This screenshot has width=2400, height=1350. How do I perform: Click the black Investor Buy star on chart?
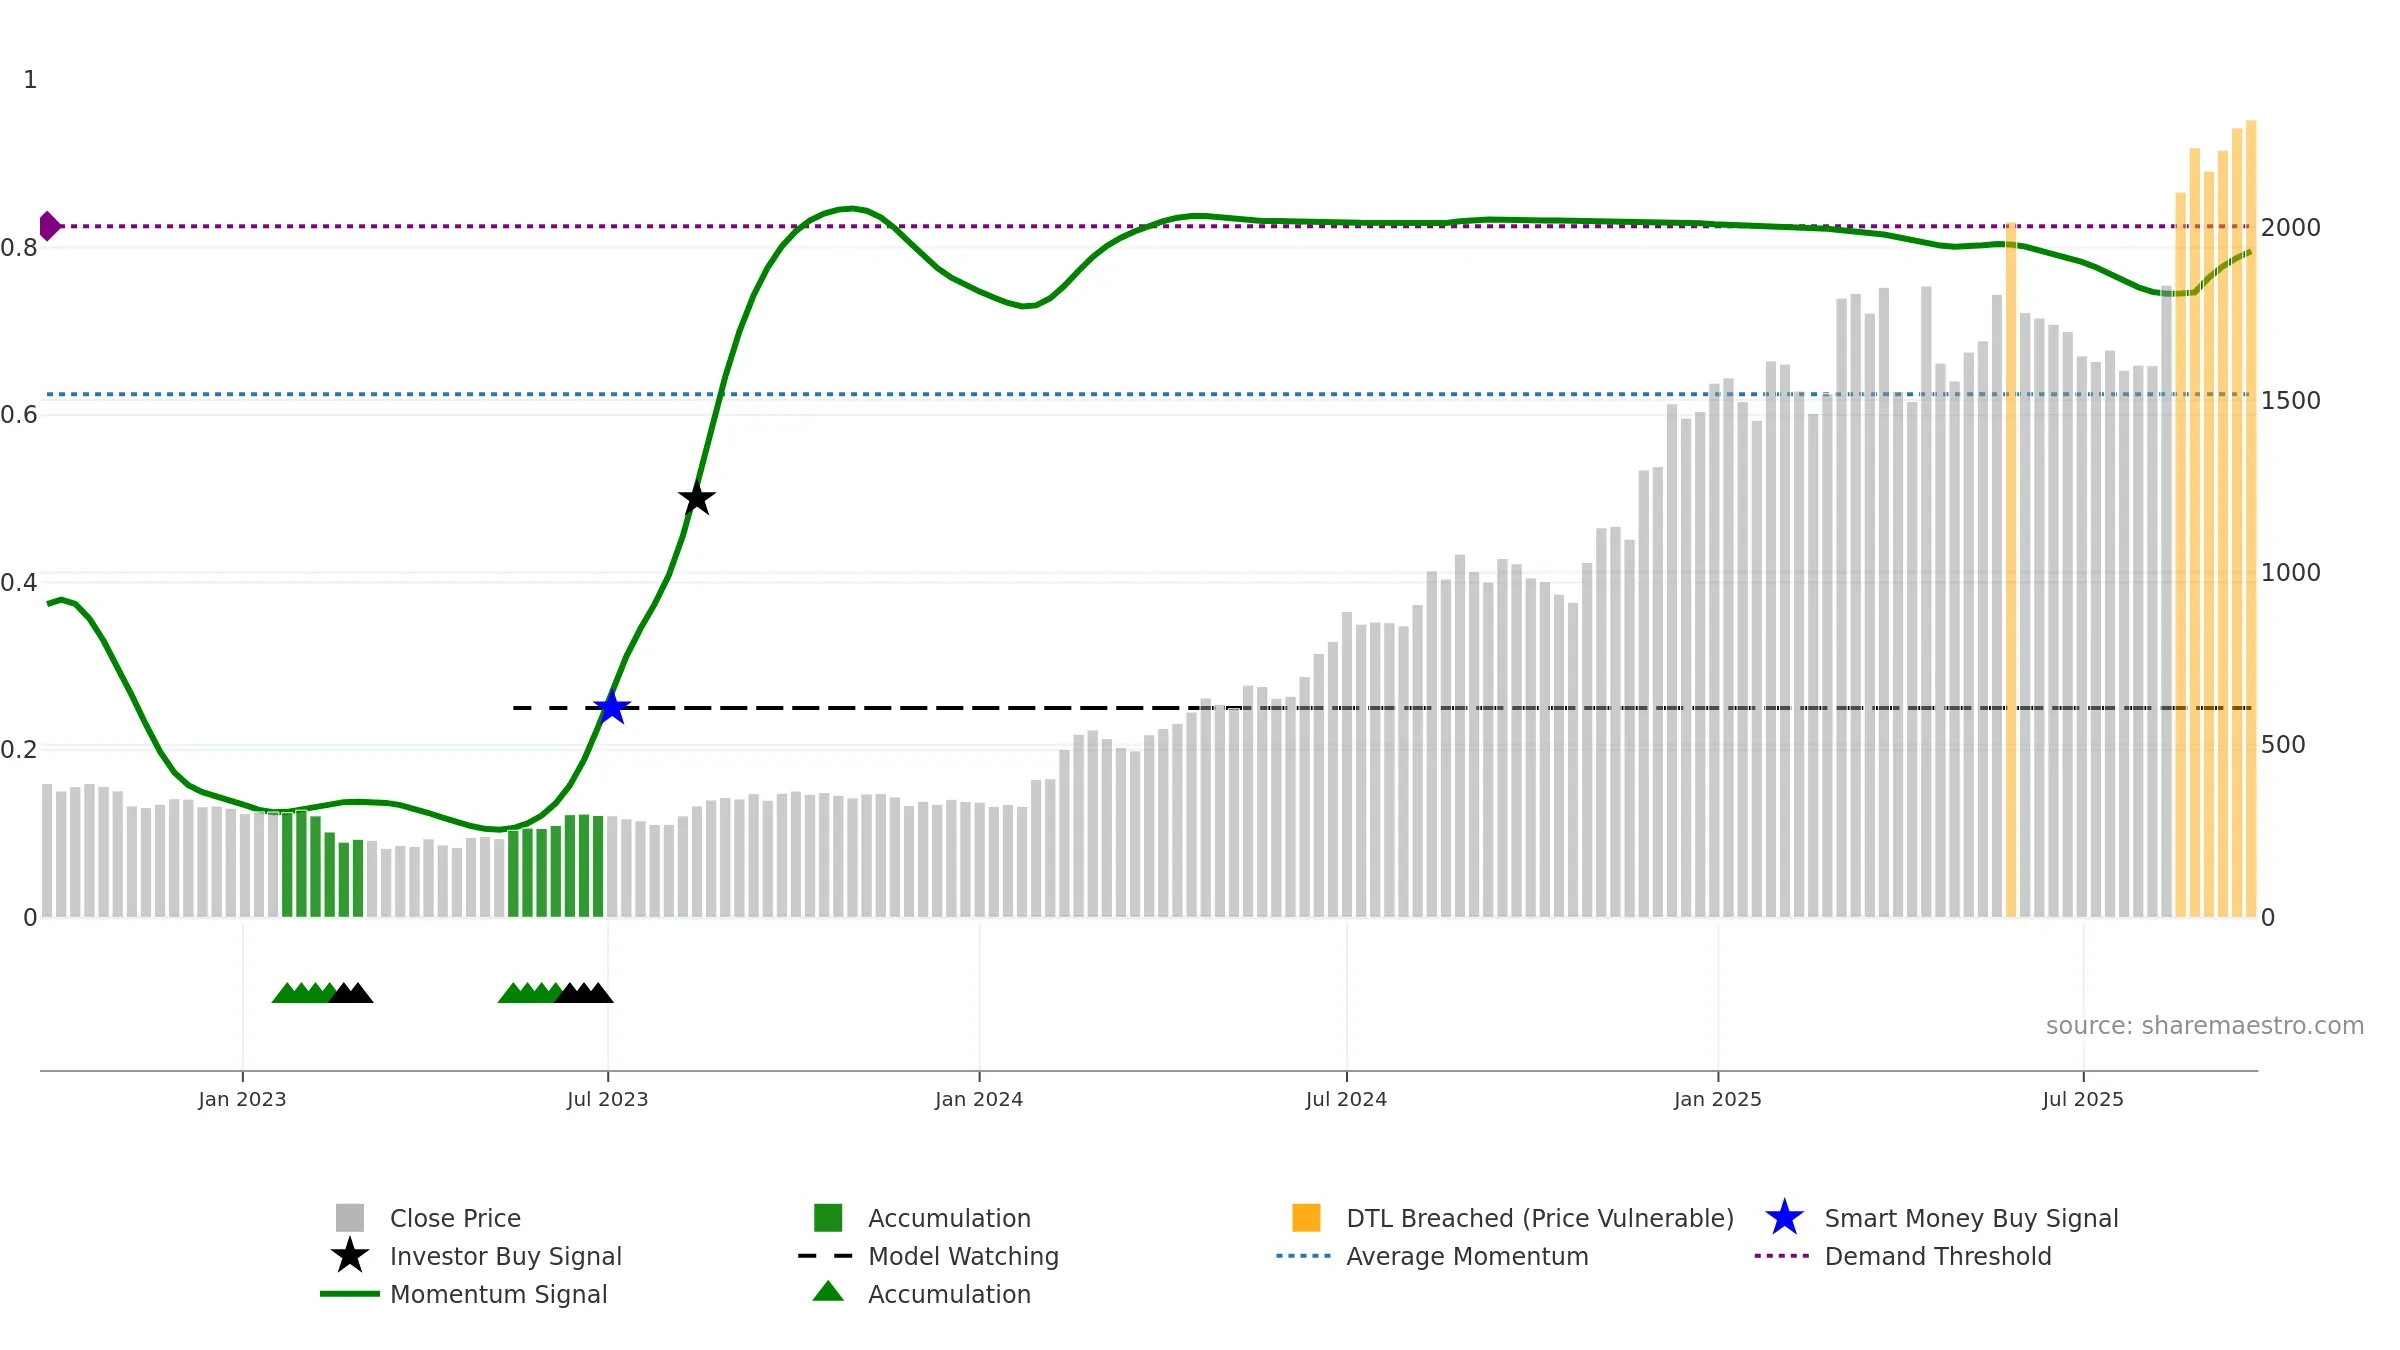pos(697,498)
